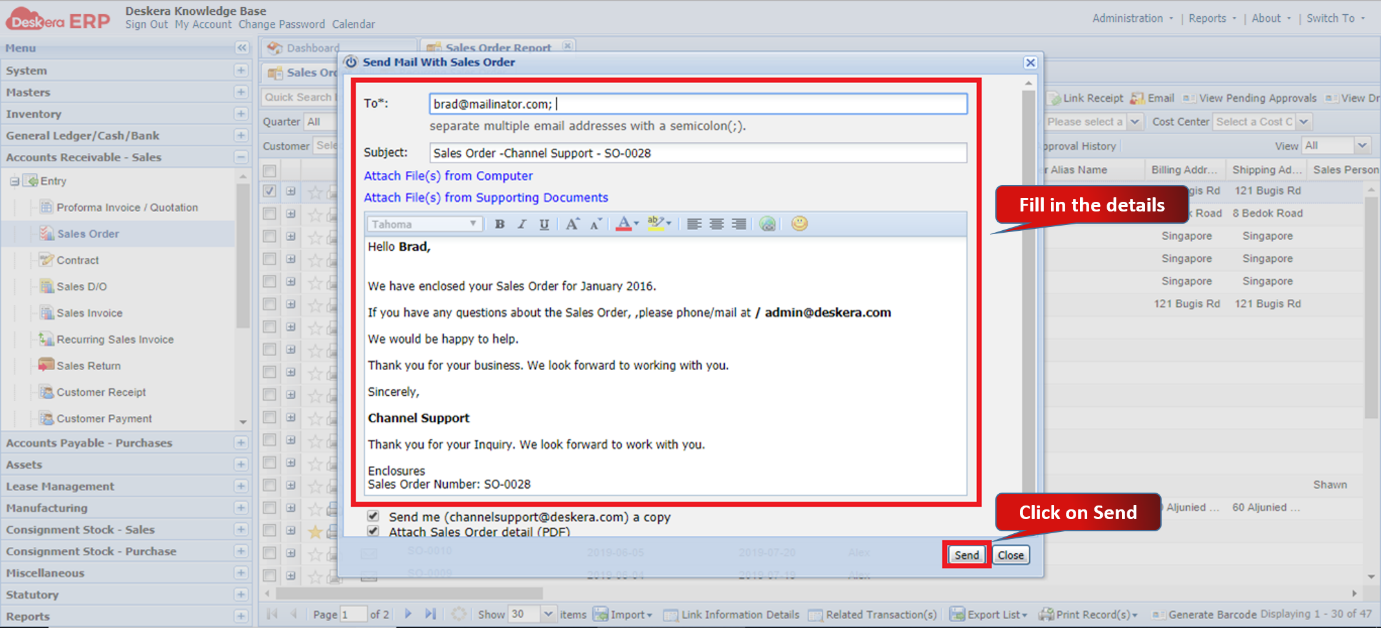1381x628 pixels.
Task: Click the To email address field
Action: (698, 104)
